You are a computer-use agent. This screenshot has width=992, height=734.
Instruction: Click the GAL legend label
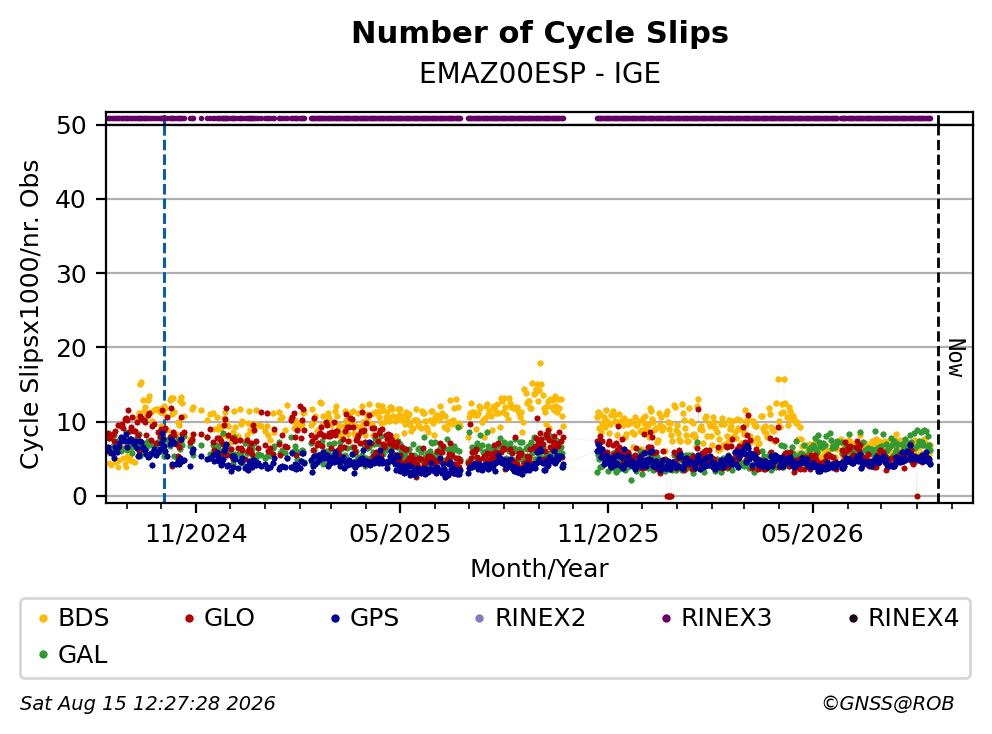83,654
